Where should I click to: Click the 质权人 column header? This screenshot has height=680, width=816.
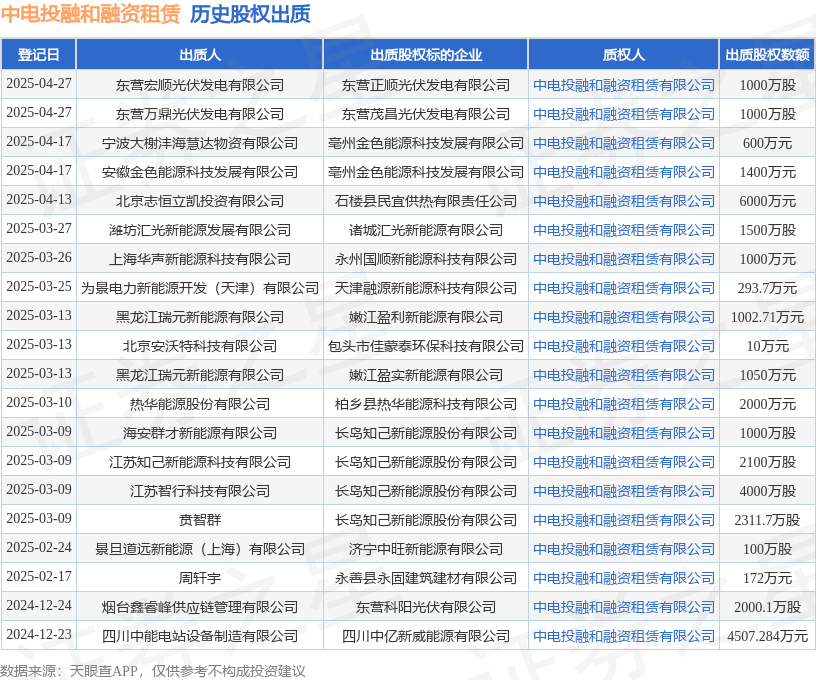click(x=623, y=55)
